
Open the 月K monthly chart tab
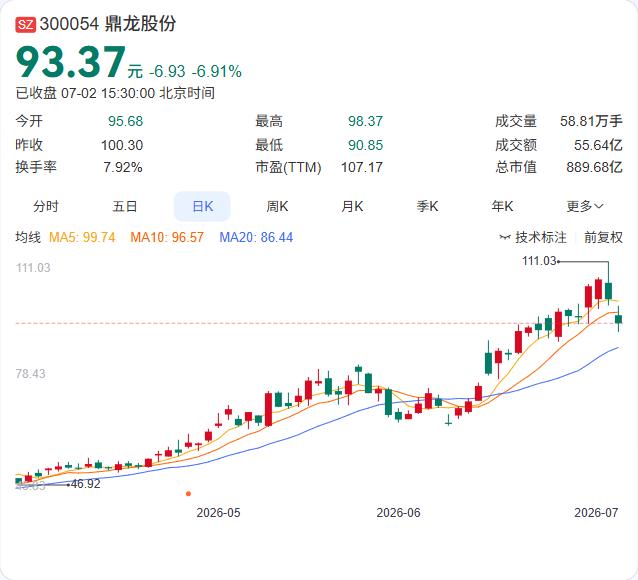352,206
